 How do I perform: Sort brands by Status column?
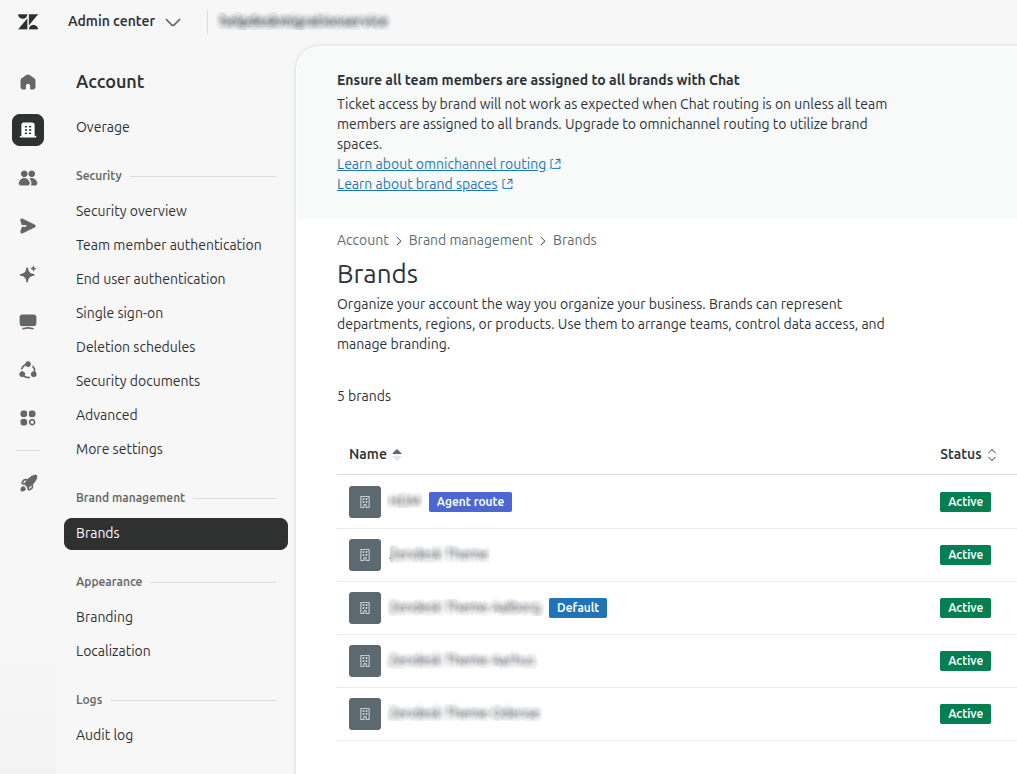pos(968,454)
